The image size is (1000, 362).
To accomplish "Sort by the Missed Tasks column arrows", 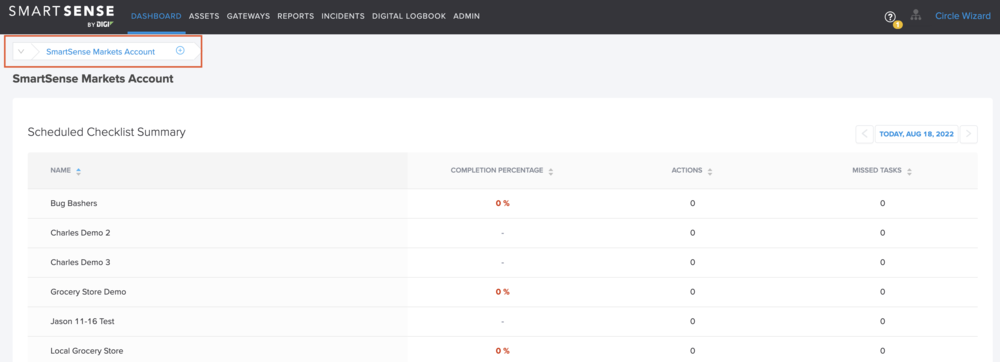I will pyautogui.click(x=909, y=171).
